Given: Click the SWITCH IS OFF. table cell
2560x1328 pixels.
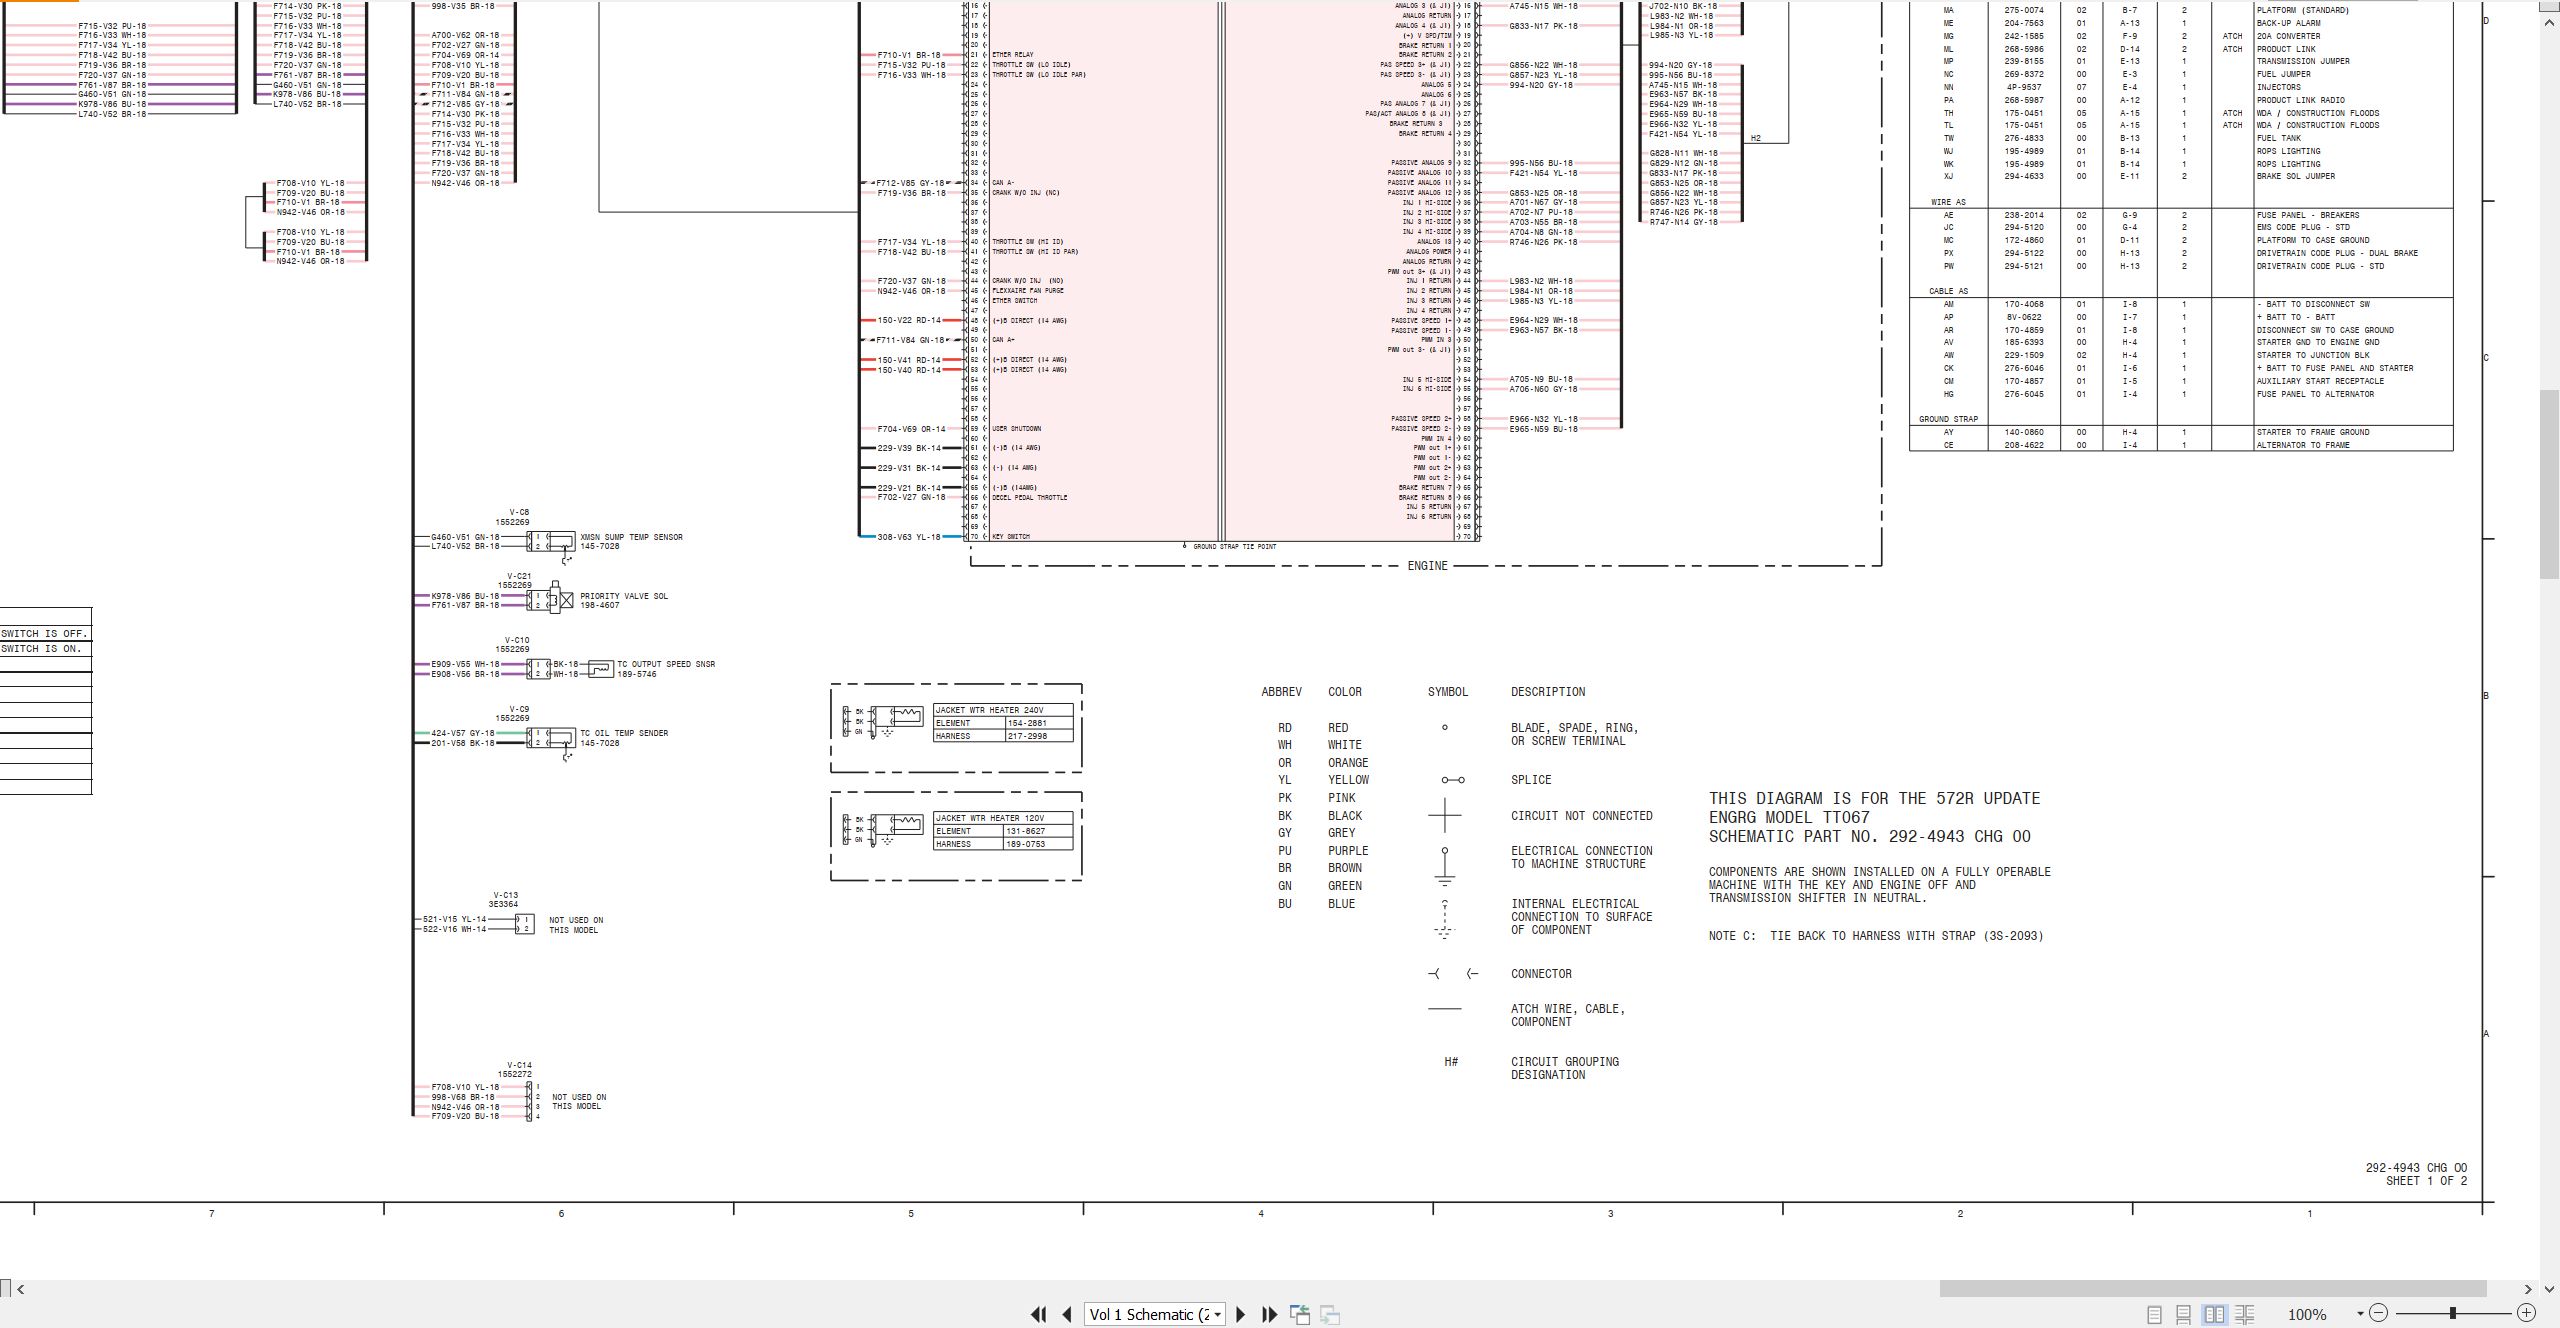Looking at the screenshot, I should point(45,633).
